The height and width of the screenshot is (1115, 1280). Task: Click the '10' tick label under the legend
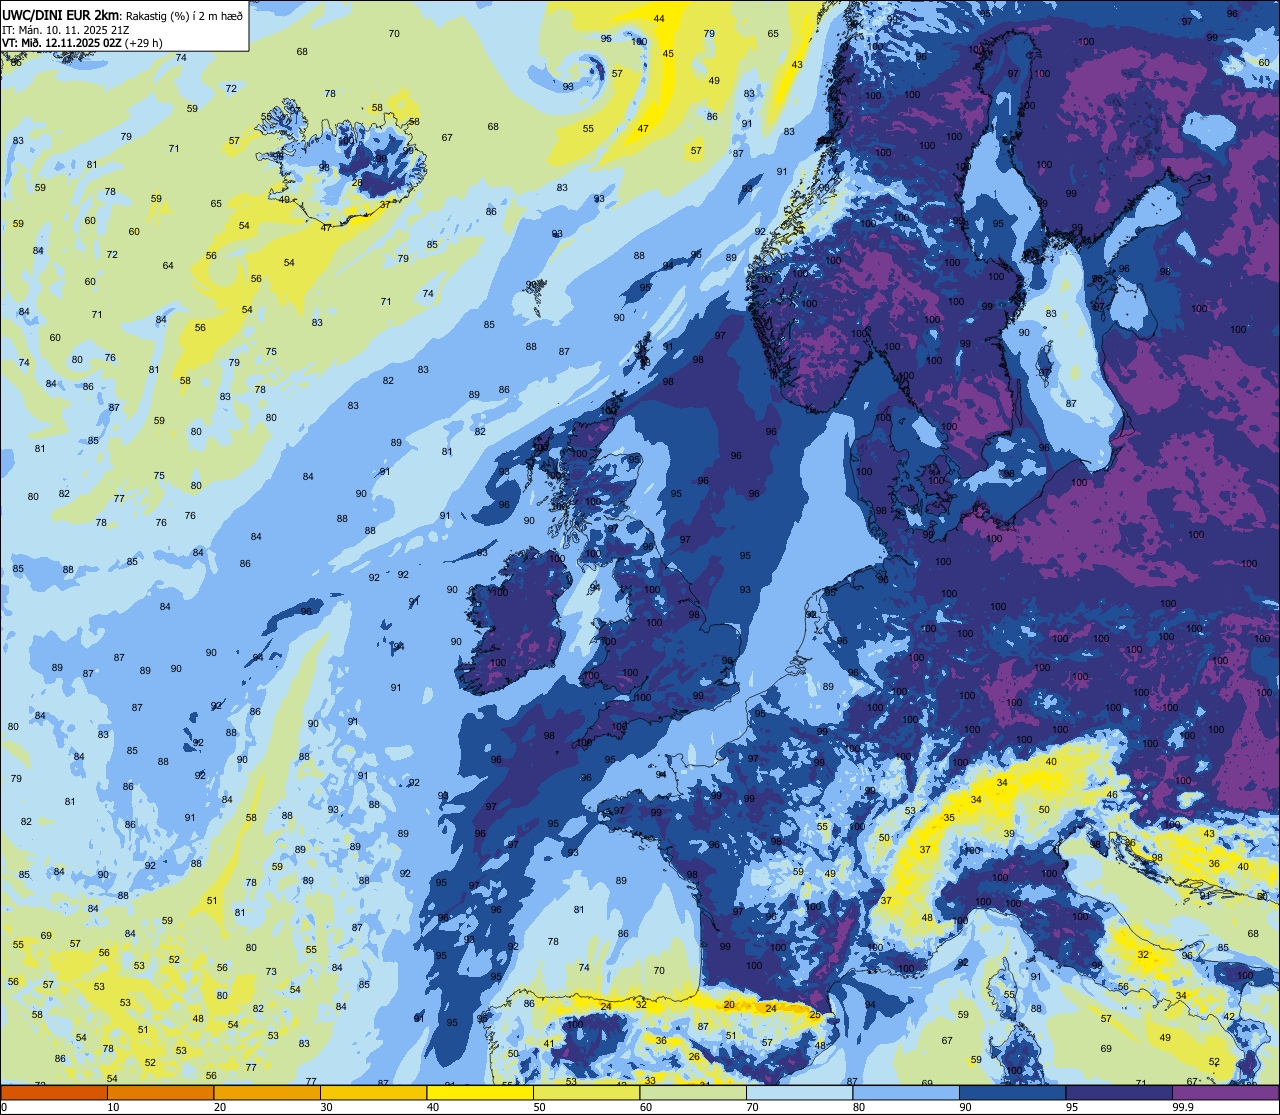(113, 1107)
